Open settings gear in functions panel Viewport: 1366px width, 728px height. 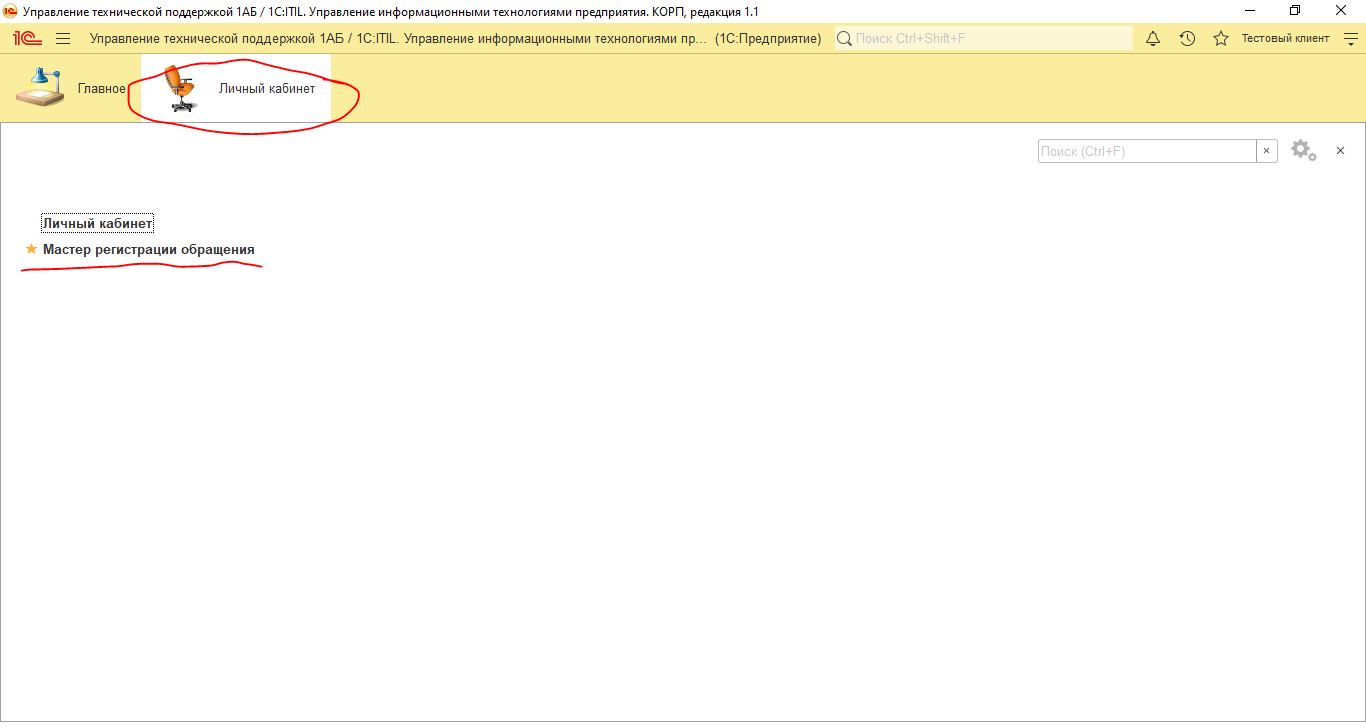coord(1302,151)
